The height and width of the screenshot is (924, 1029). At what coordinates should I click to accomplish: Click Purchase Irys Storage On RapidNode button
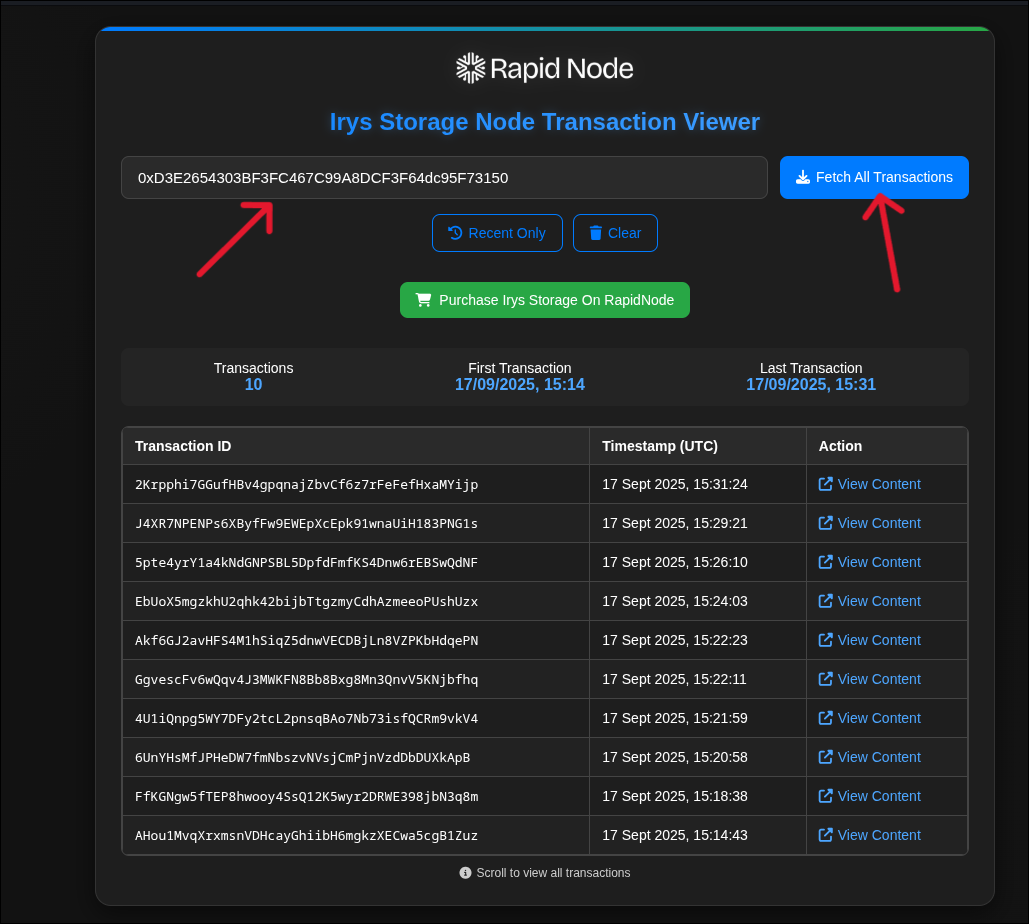coord(545,300)
